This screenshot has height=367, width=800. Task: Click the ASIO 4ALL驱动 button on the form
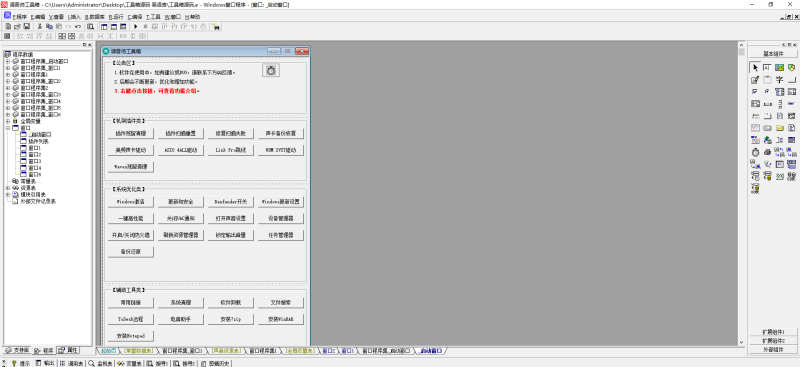[x=181, y=150]
